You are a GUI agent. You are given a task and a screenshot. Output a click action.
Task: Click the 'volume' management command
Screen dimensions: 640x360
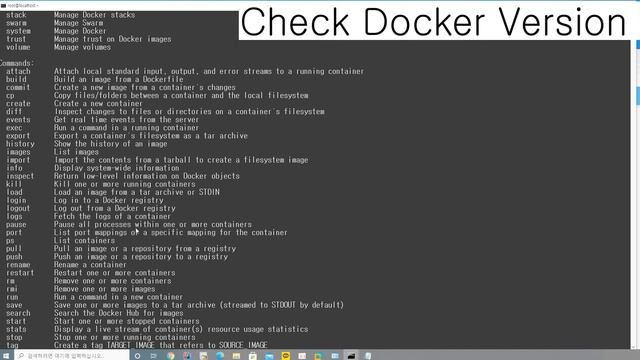(18, 47)
